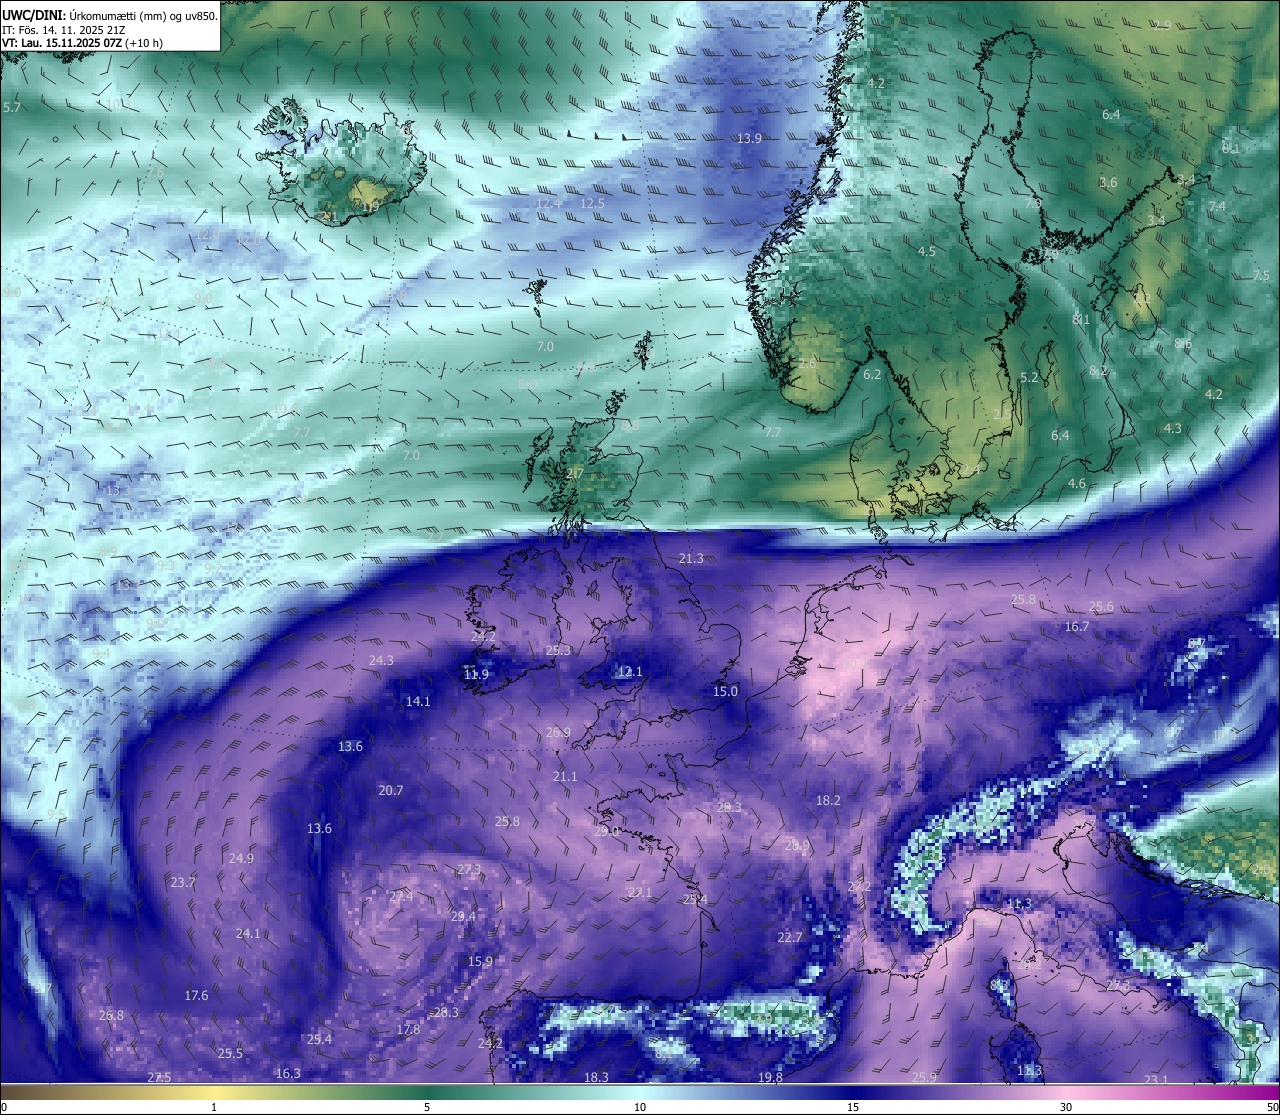The height and width of the screenshot is (1115, 1280).
Task: Click the value 4.3 near the right edge
Action: (1172, 428)
